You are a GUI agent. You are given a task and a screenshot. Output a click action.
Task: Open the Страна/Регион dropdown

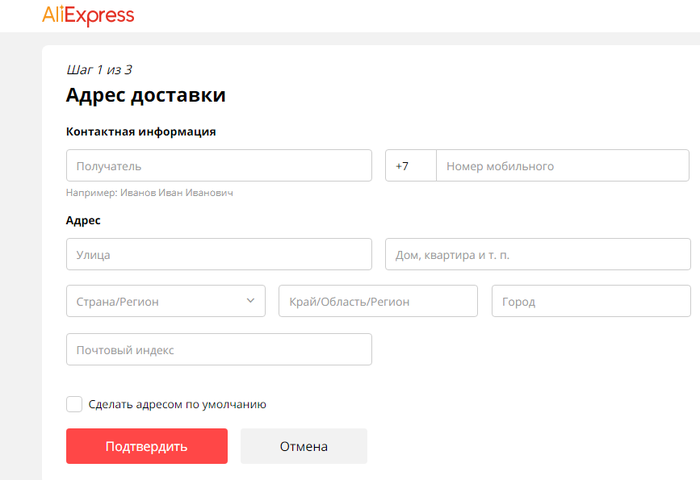click(x=155, y=301)
